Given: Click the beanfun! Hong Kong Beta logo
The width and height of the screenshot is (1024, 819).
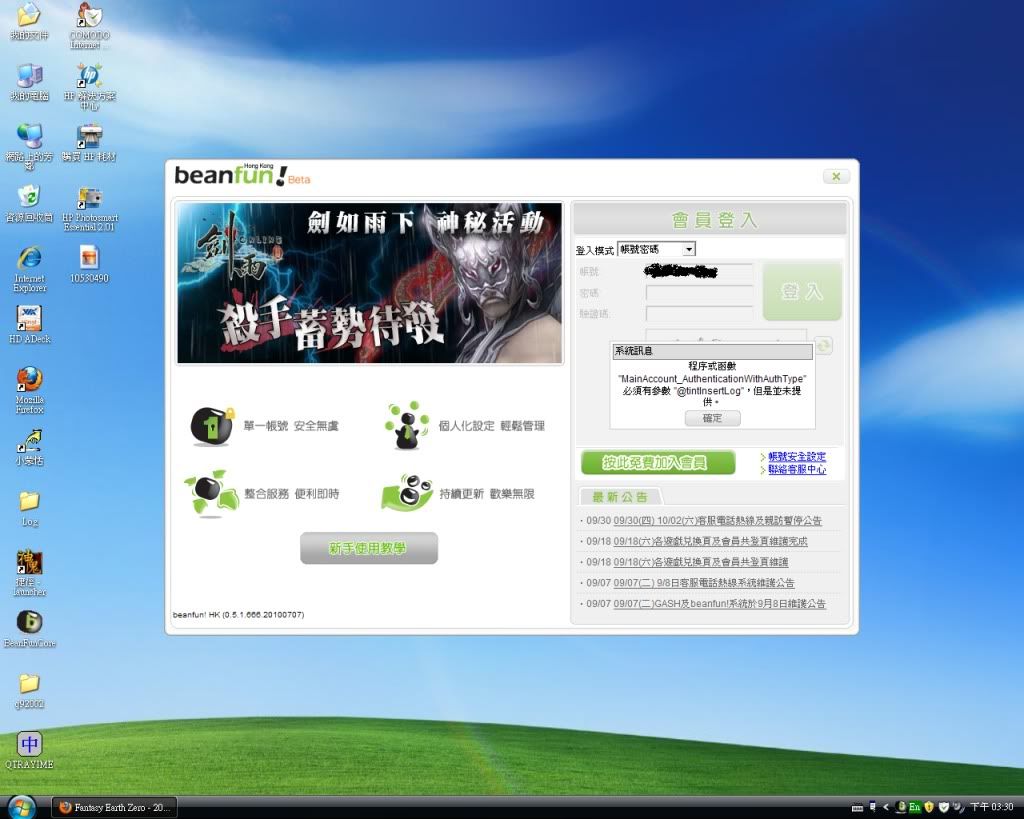Looking at the screenshot, I should click(x=242, y=175).
